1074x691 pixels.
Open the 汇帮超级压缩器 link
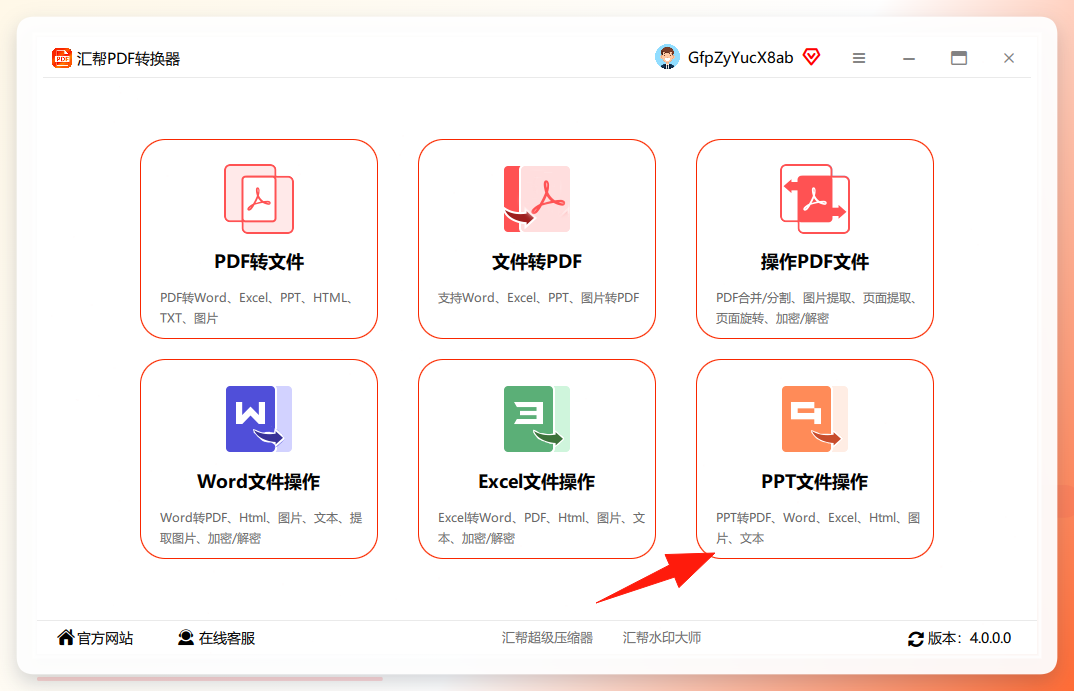pos(547,638)
